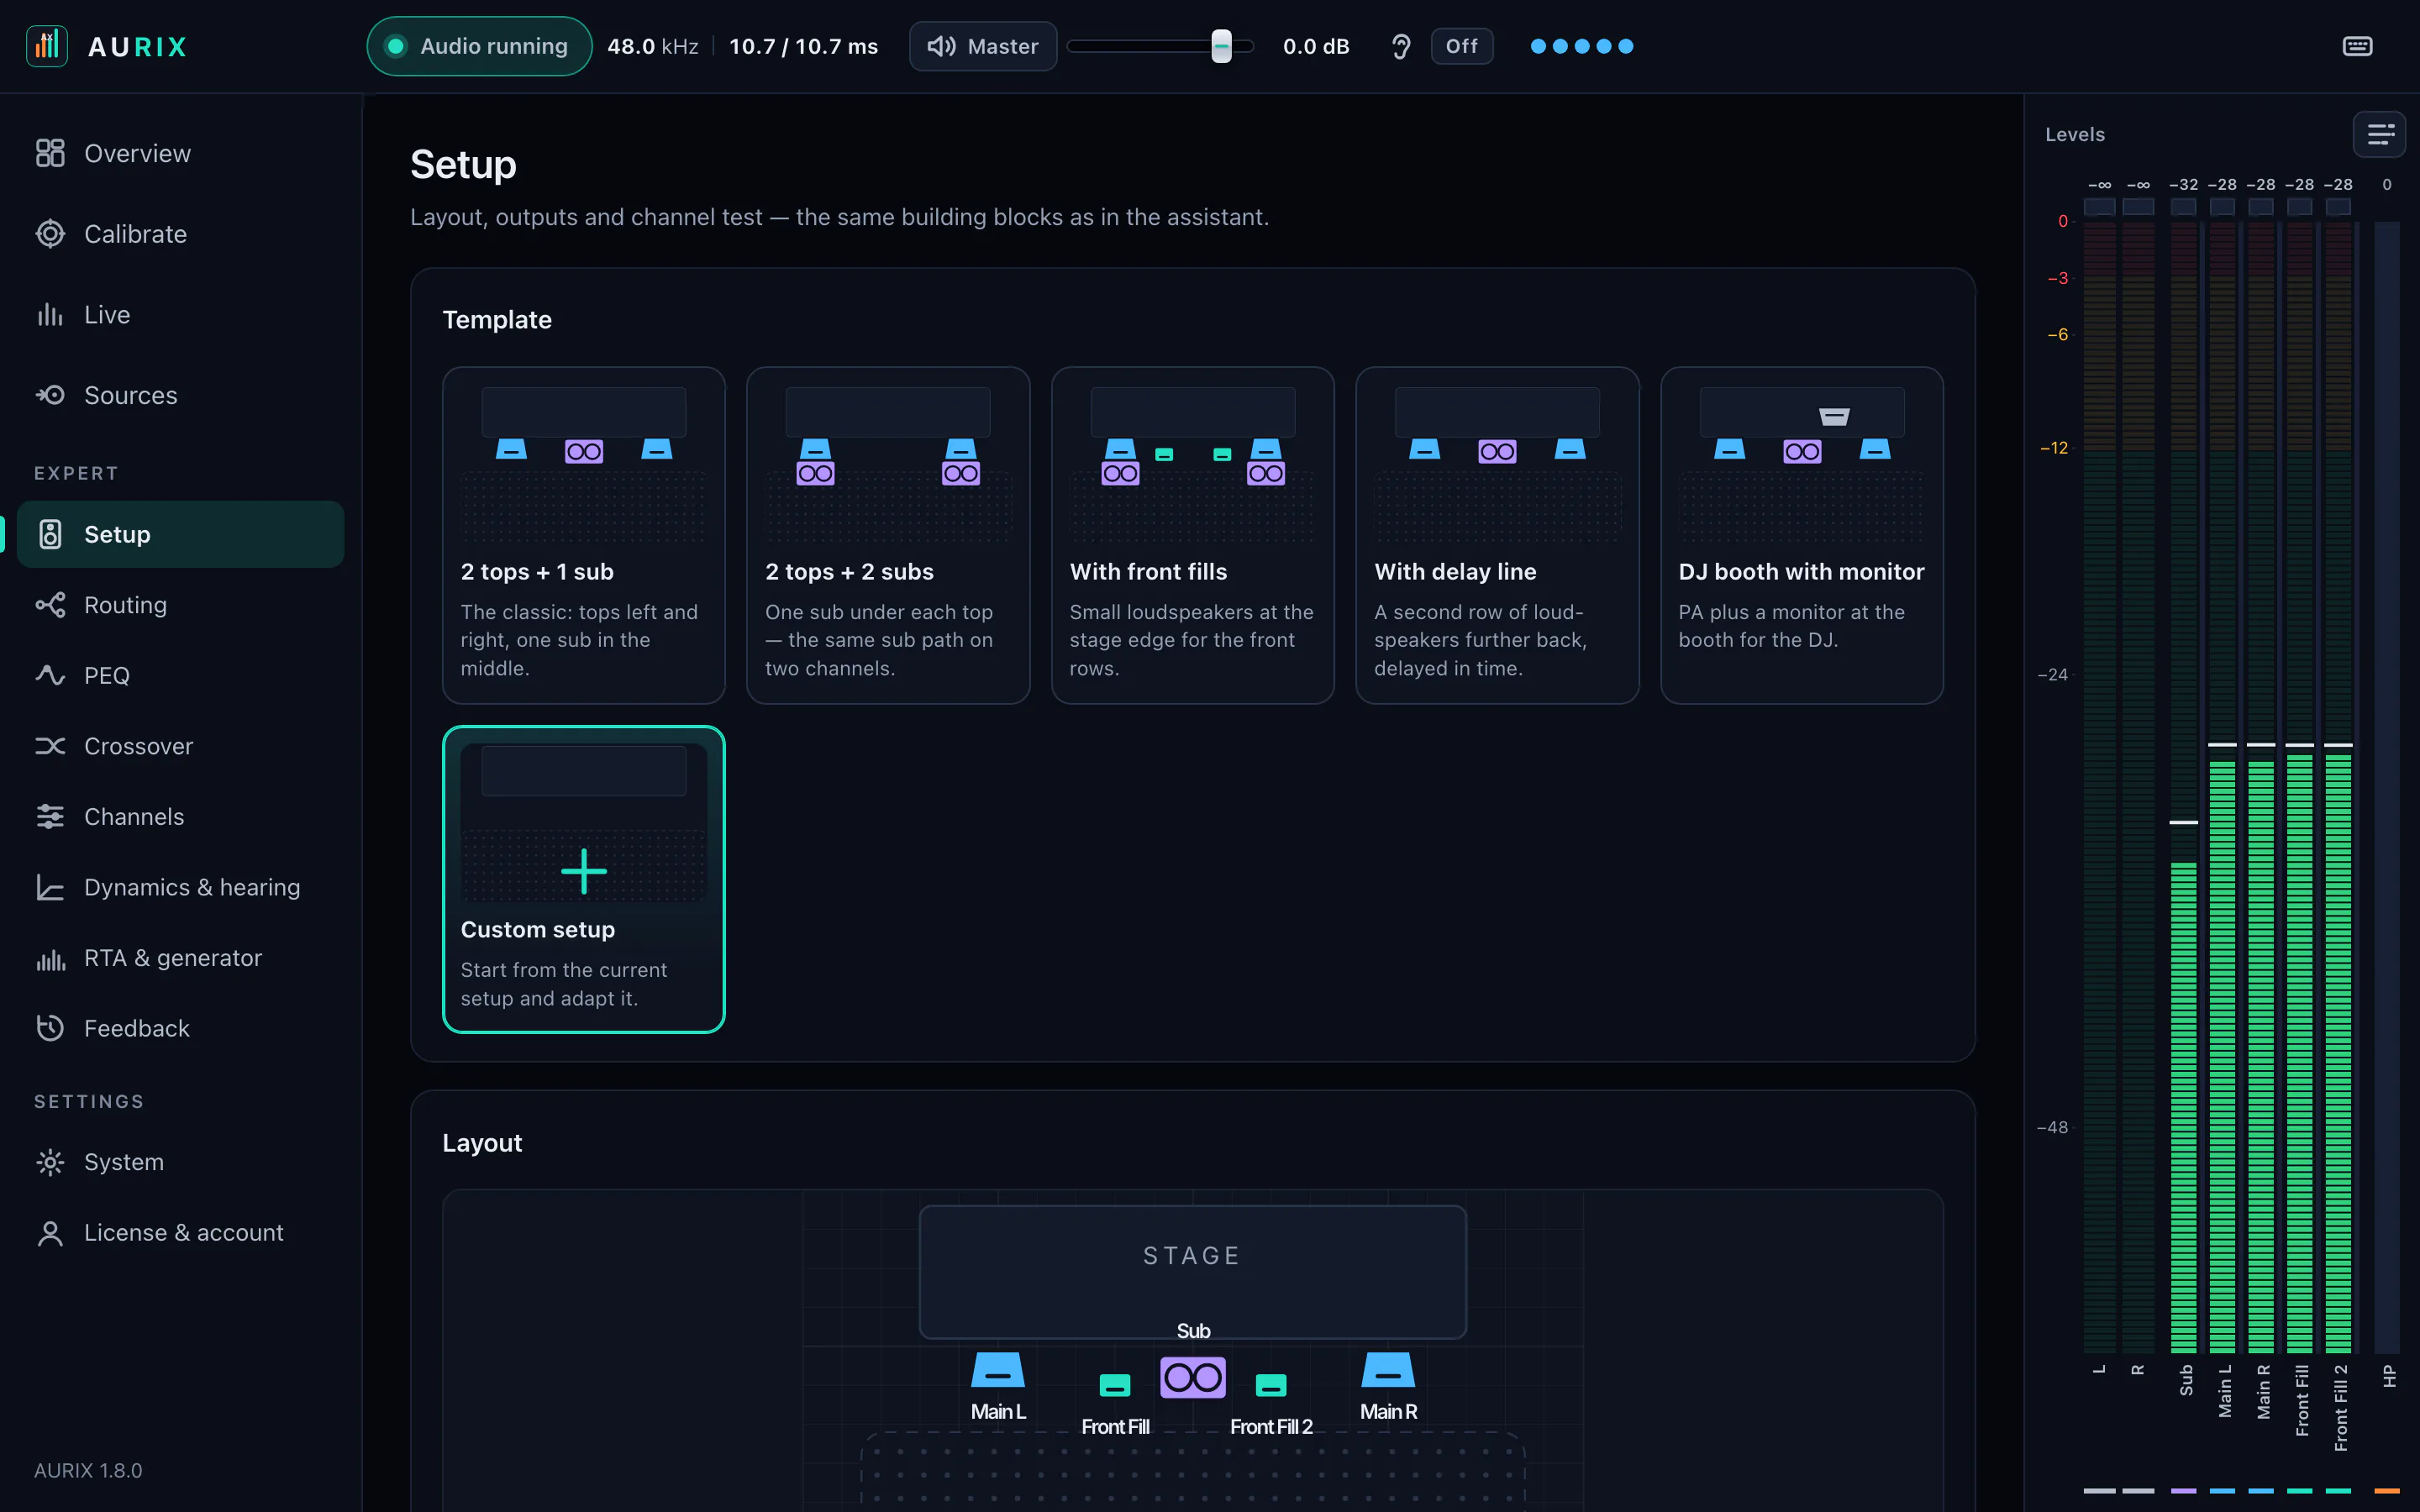Image resolution: width=2420 pixels, height=1512 pixels.
Task: Click the Feedback history icon
Action: coord(50,1028)
